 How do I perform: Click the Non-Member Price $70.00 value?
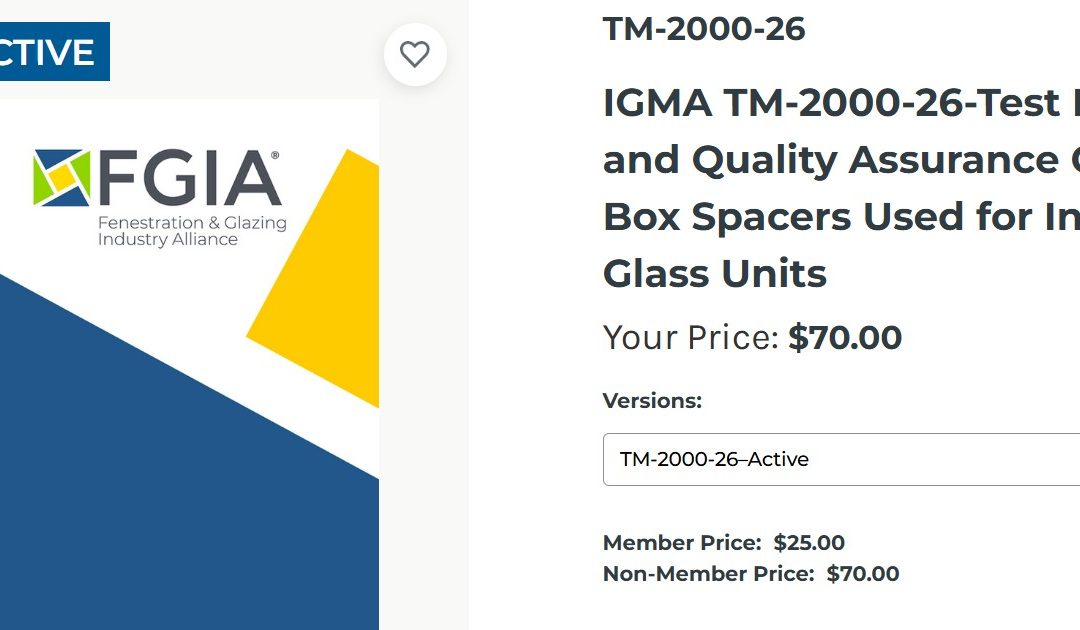point(862,574)
